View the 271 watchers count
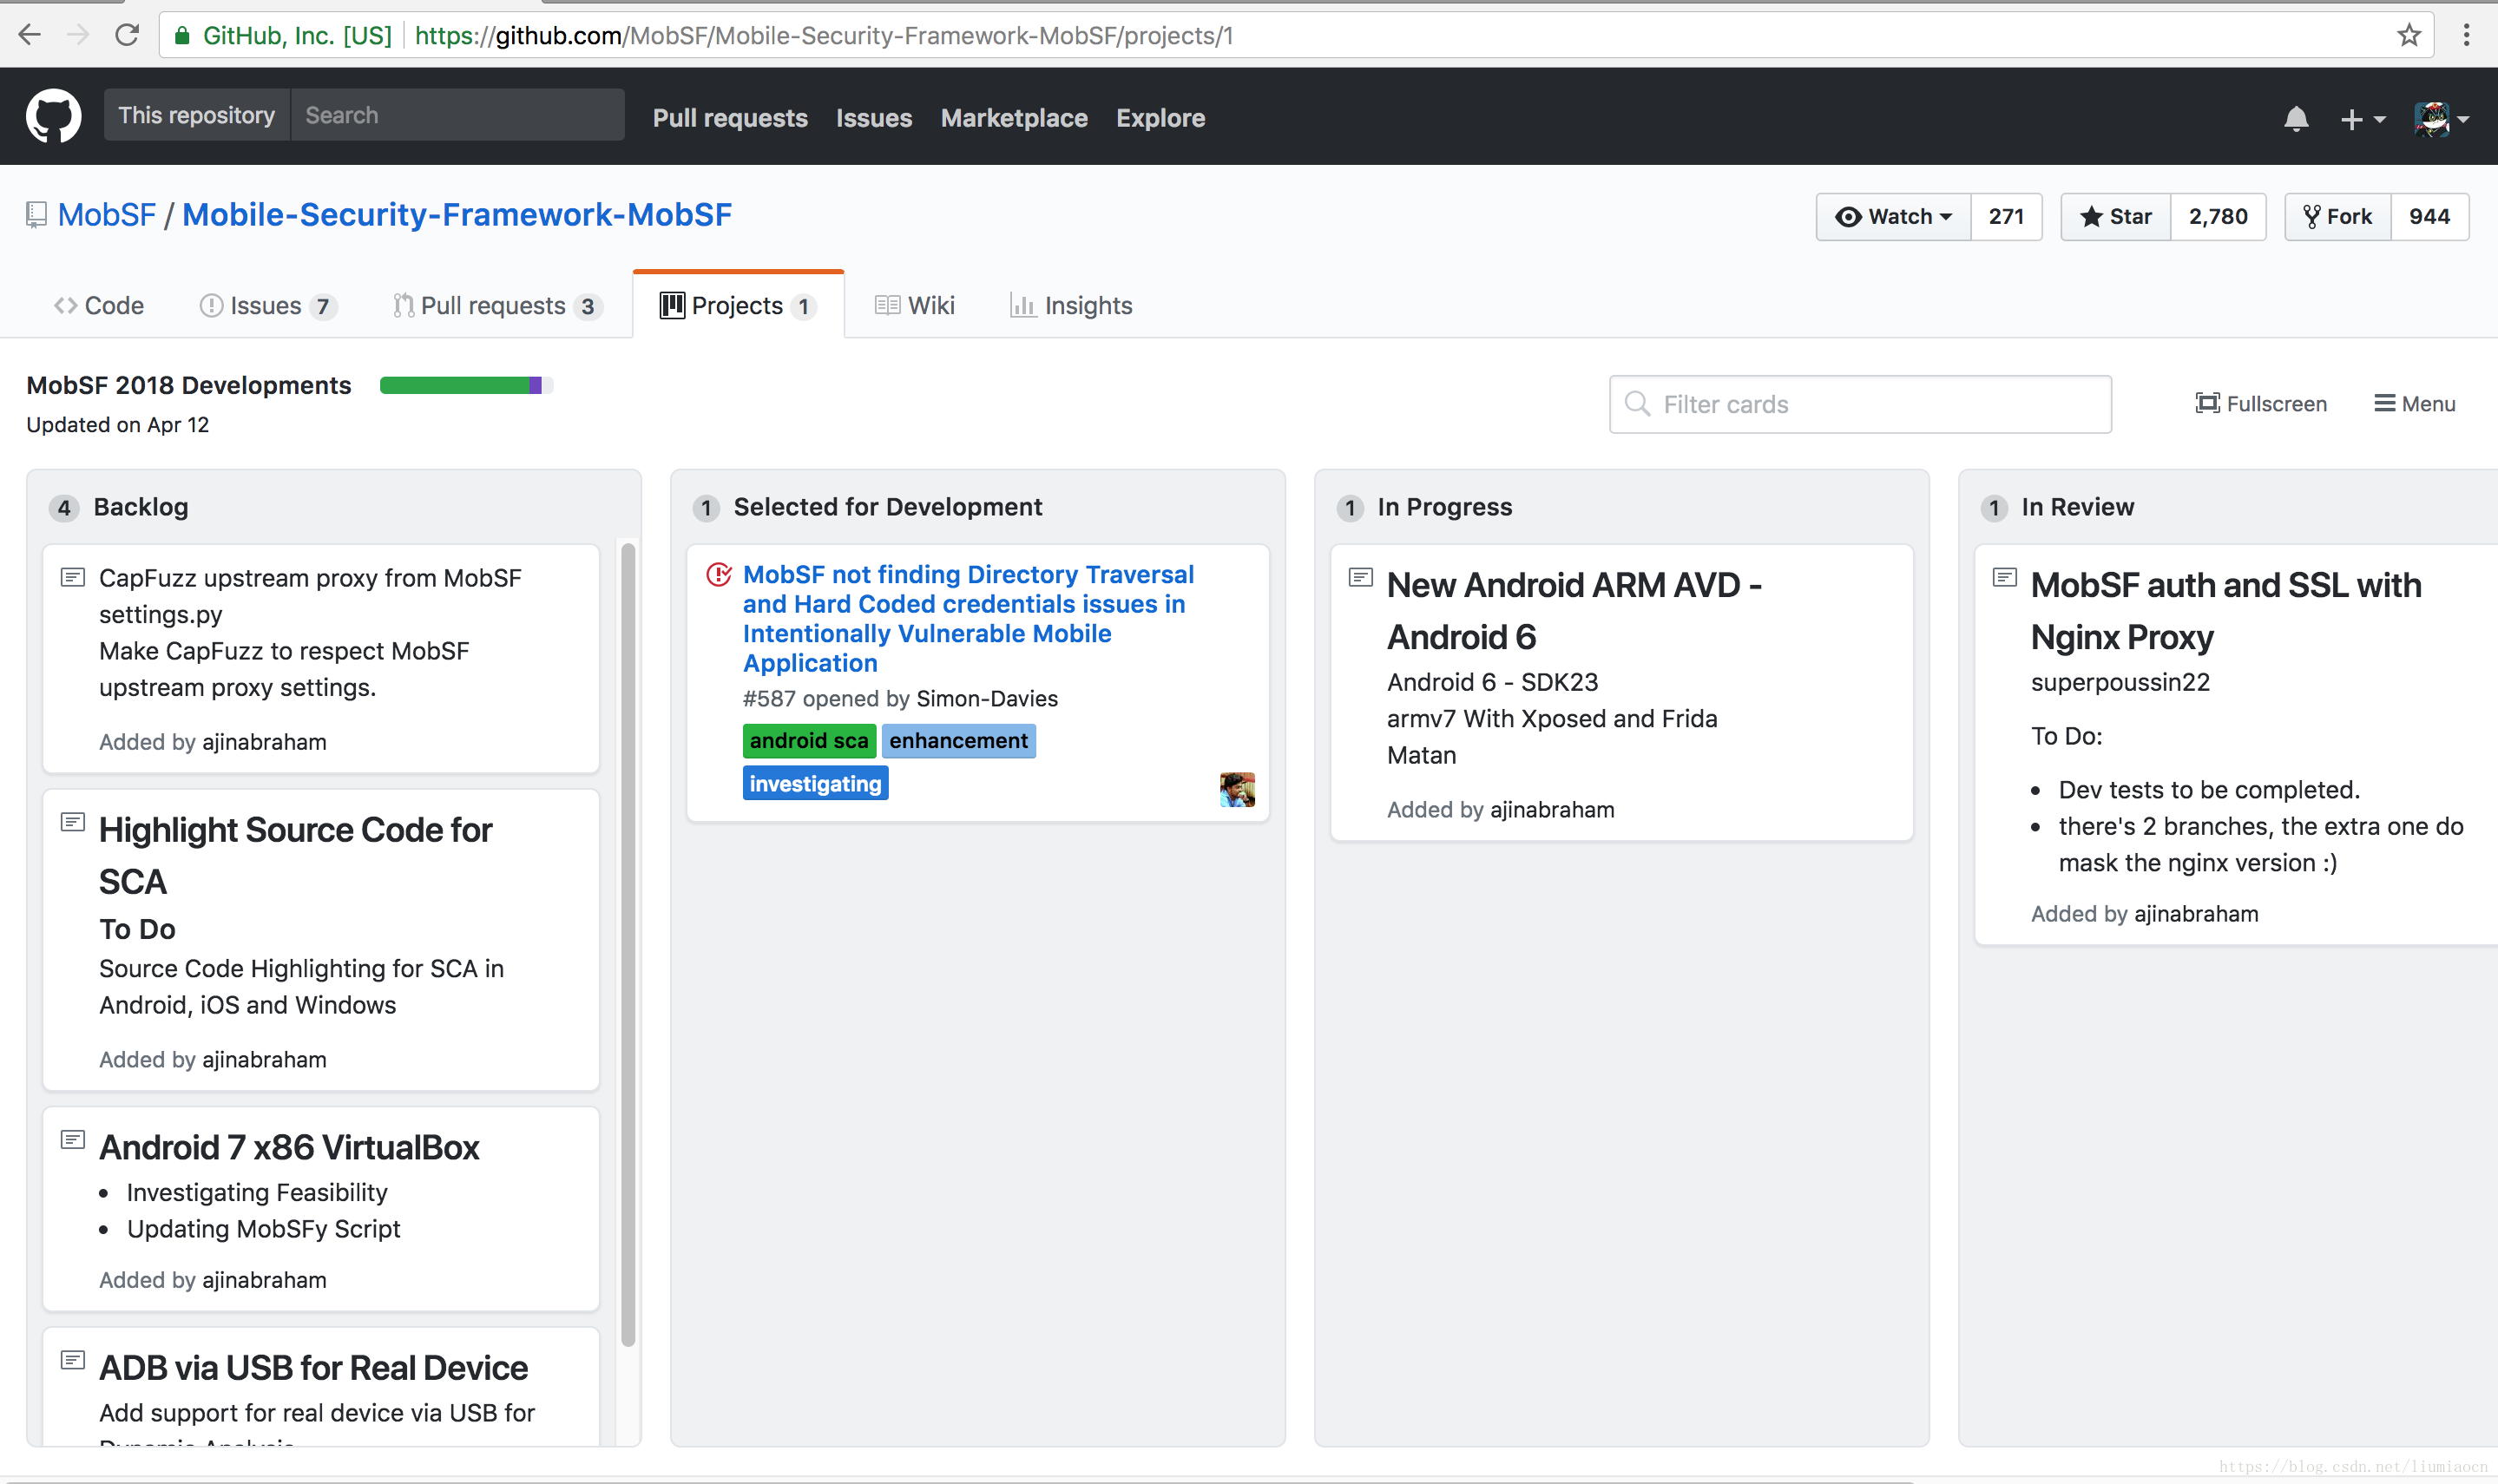 [x=2006, y=216]
